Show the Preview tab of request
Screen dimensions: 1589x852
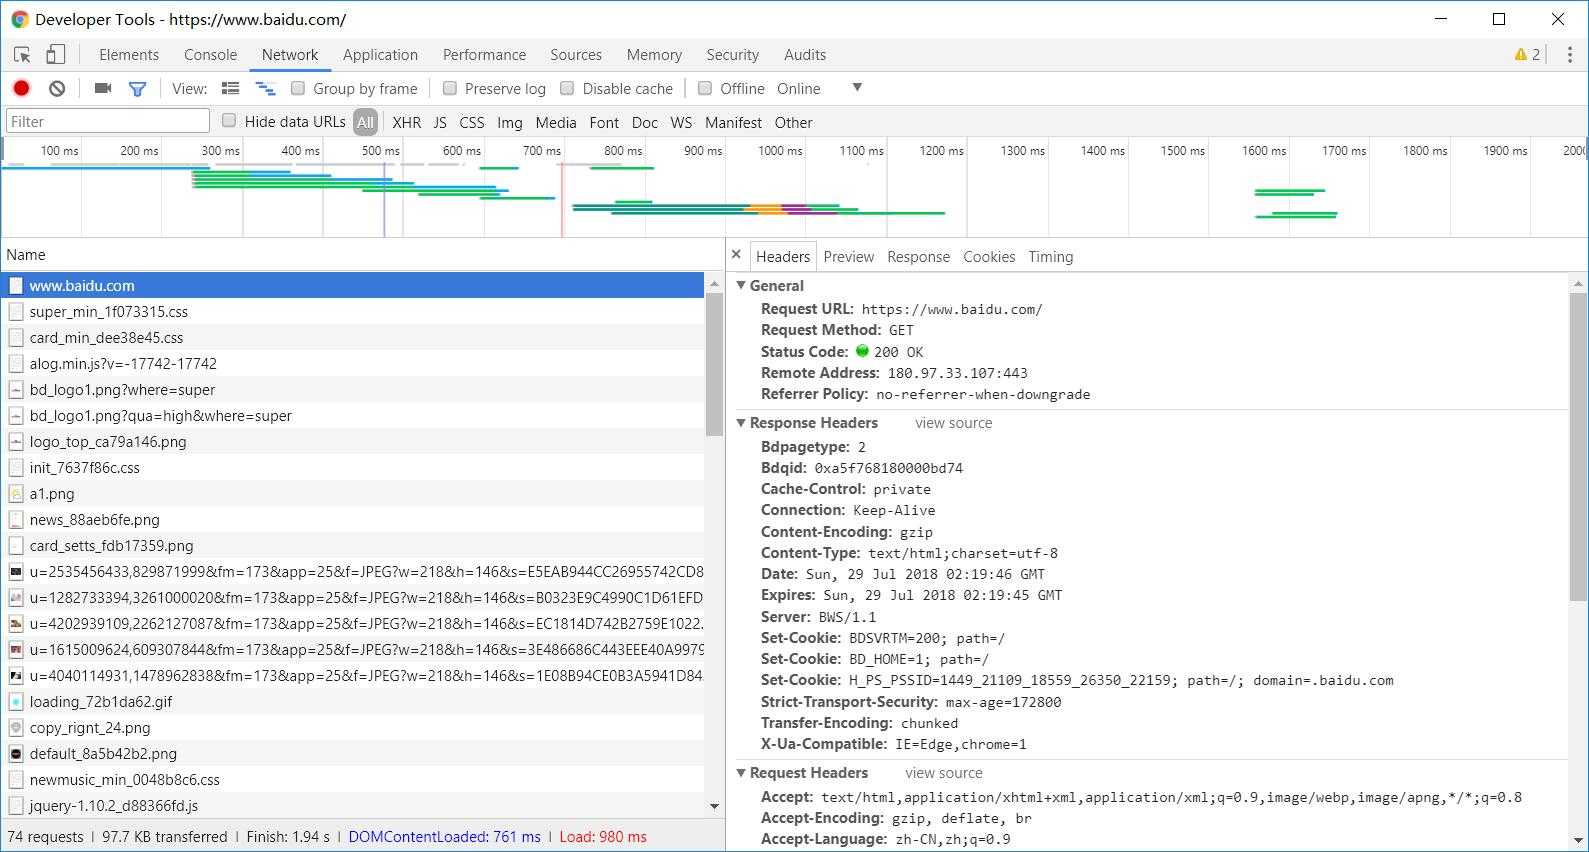click(x=849, y=257)
